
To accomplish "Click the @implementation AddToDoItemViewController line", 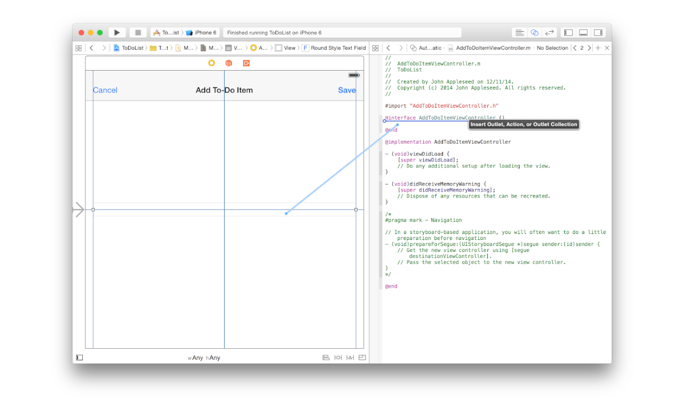I will coord(448,142).
